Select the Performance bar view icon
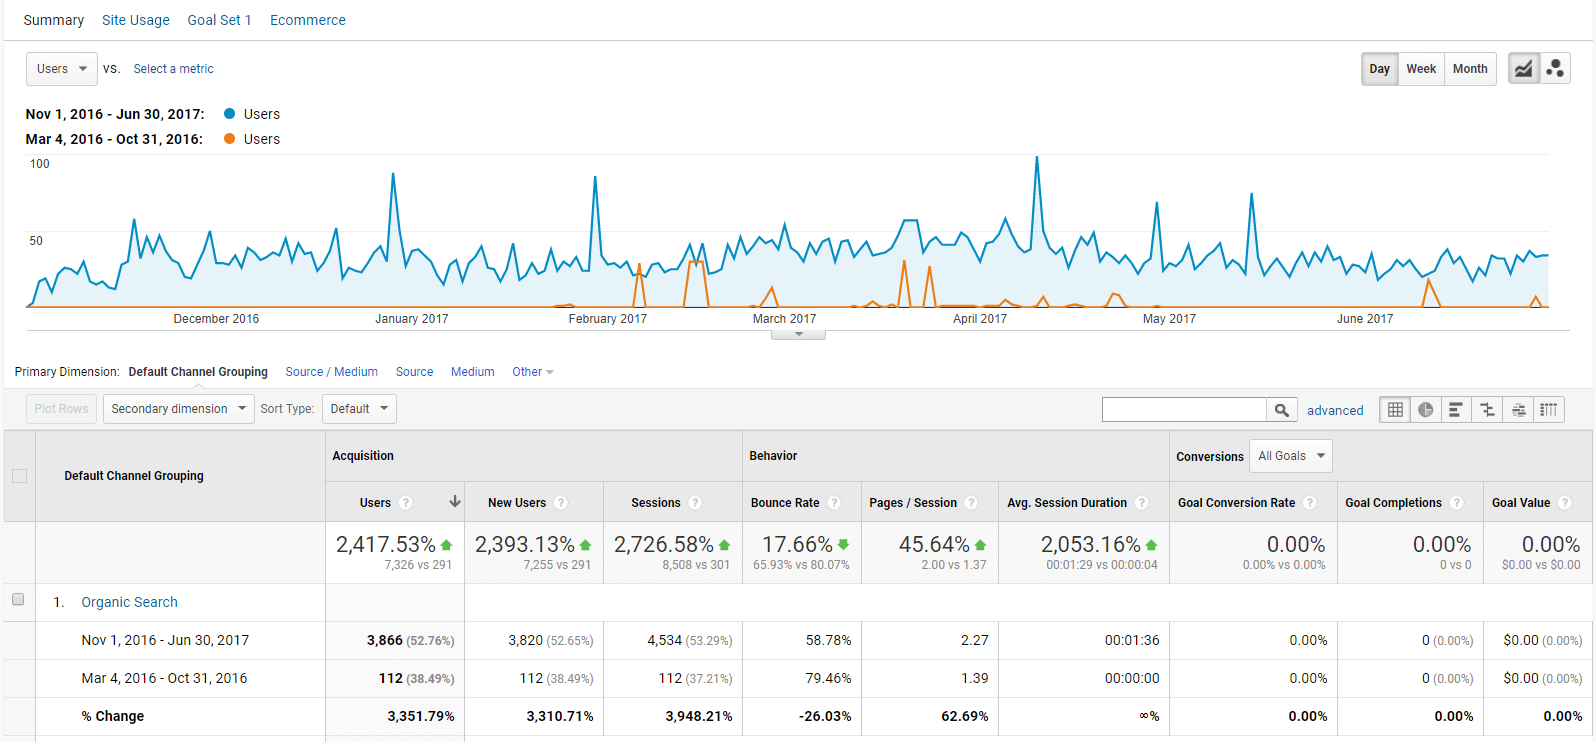 tap(1456, 409)
